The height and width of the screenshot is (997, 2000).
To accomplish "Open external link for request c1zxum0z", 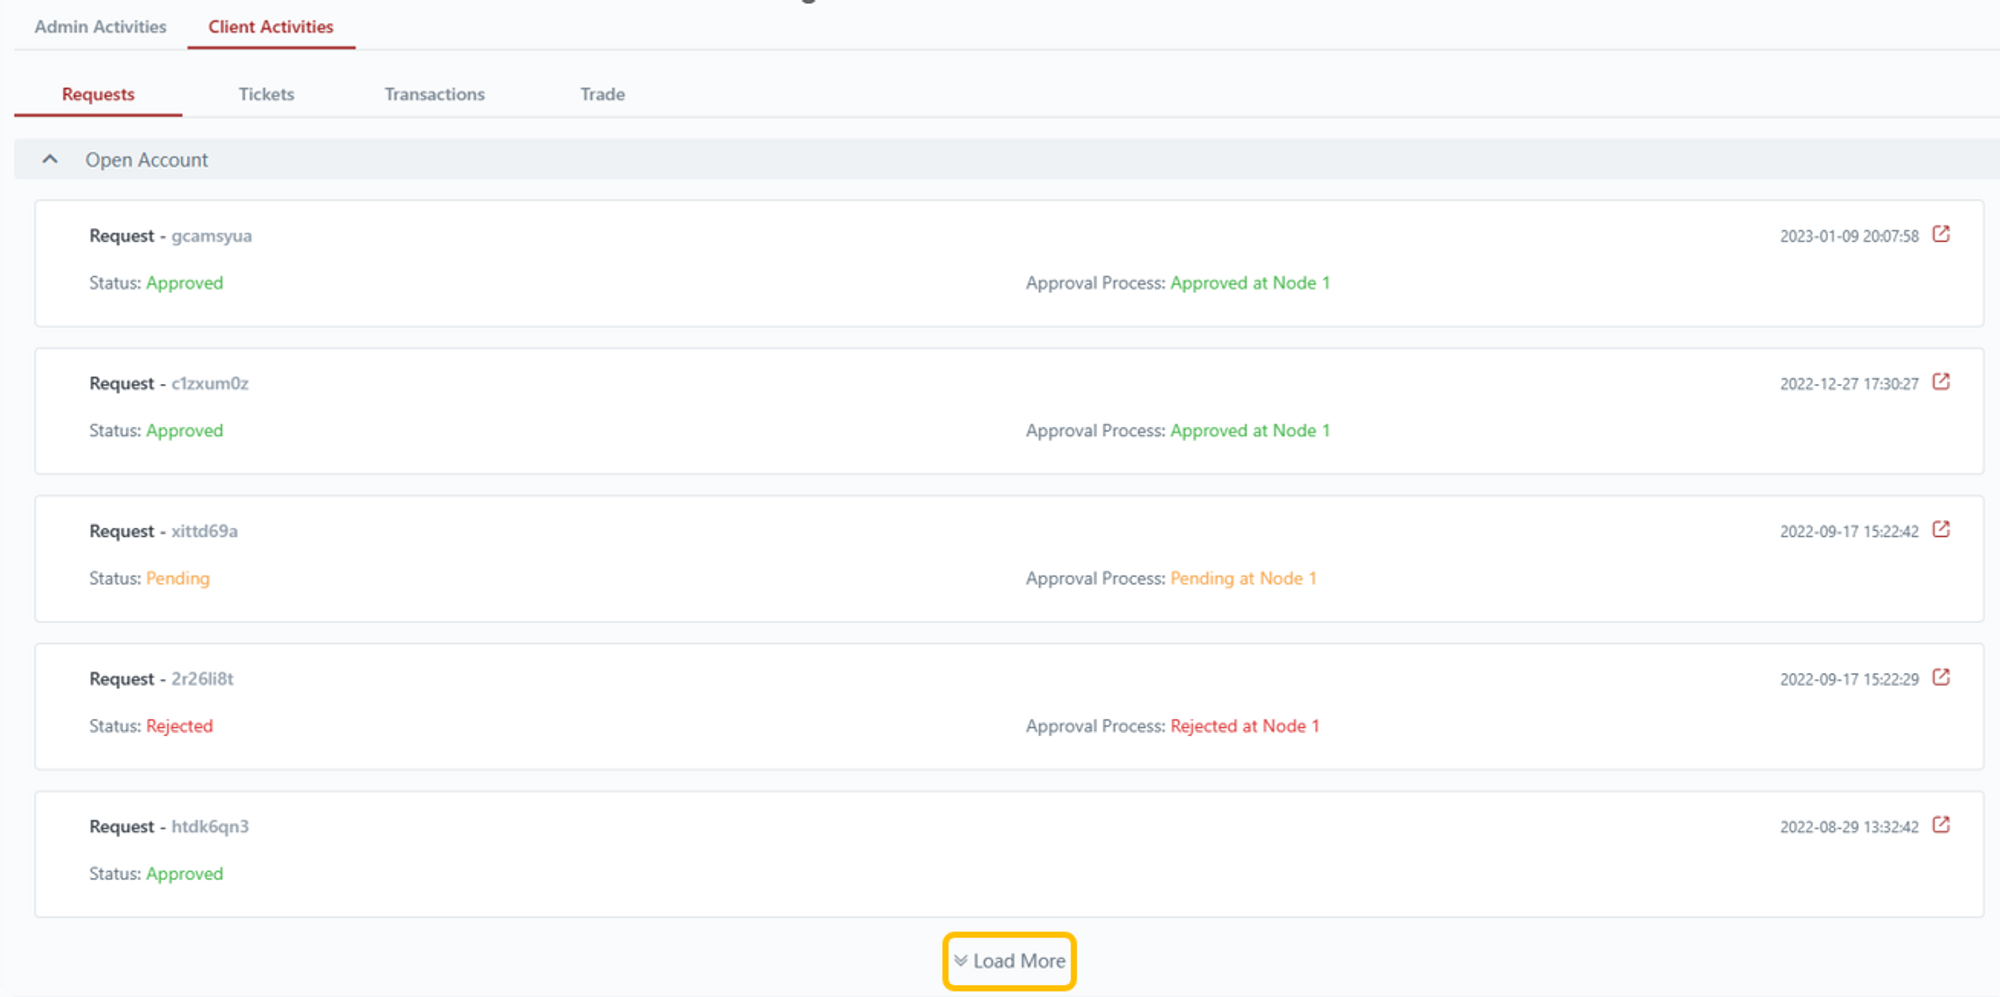I will (x=1941, y=382).
